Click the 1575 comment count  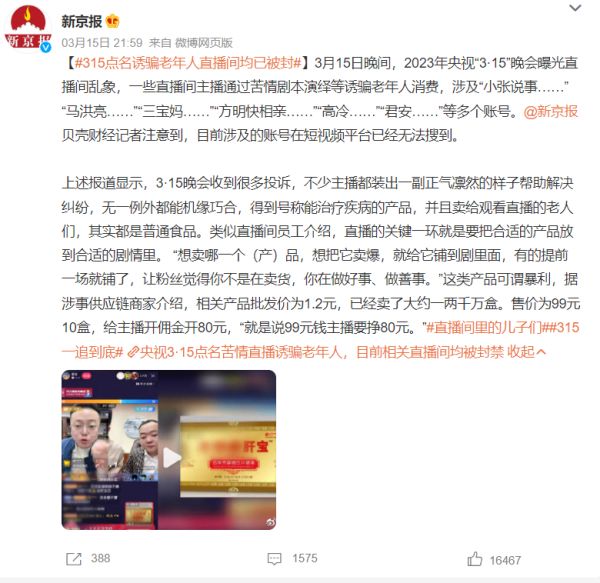point(305,558)
